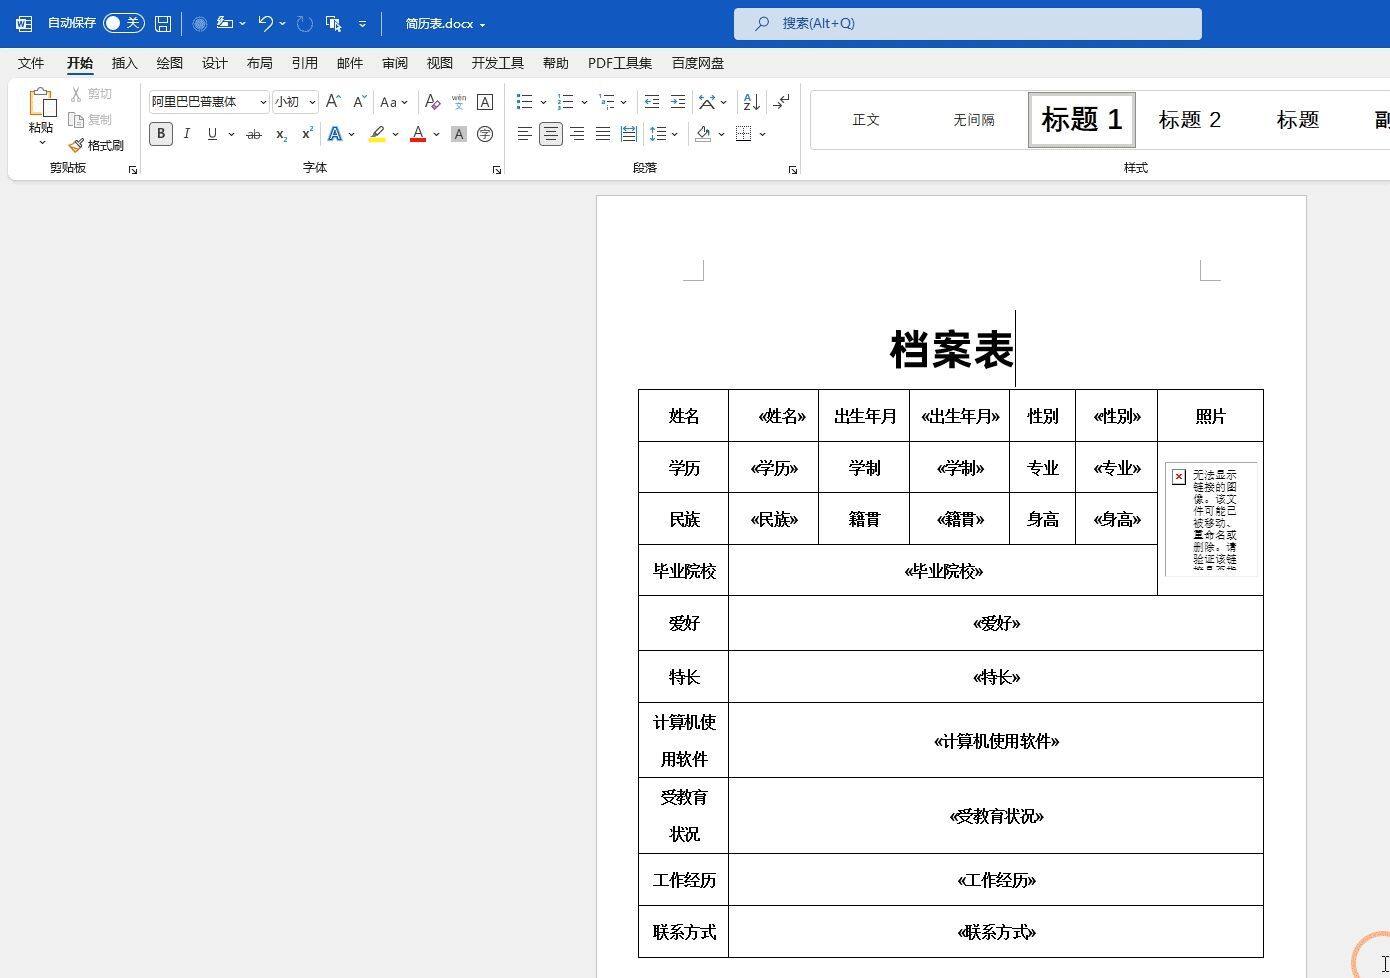
Task: Select Justify paragraph alignment
Action: click(x=603, y=134)
